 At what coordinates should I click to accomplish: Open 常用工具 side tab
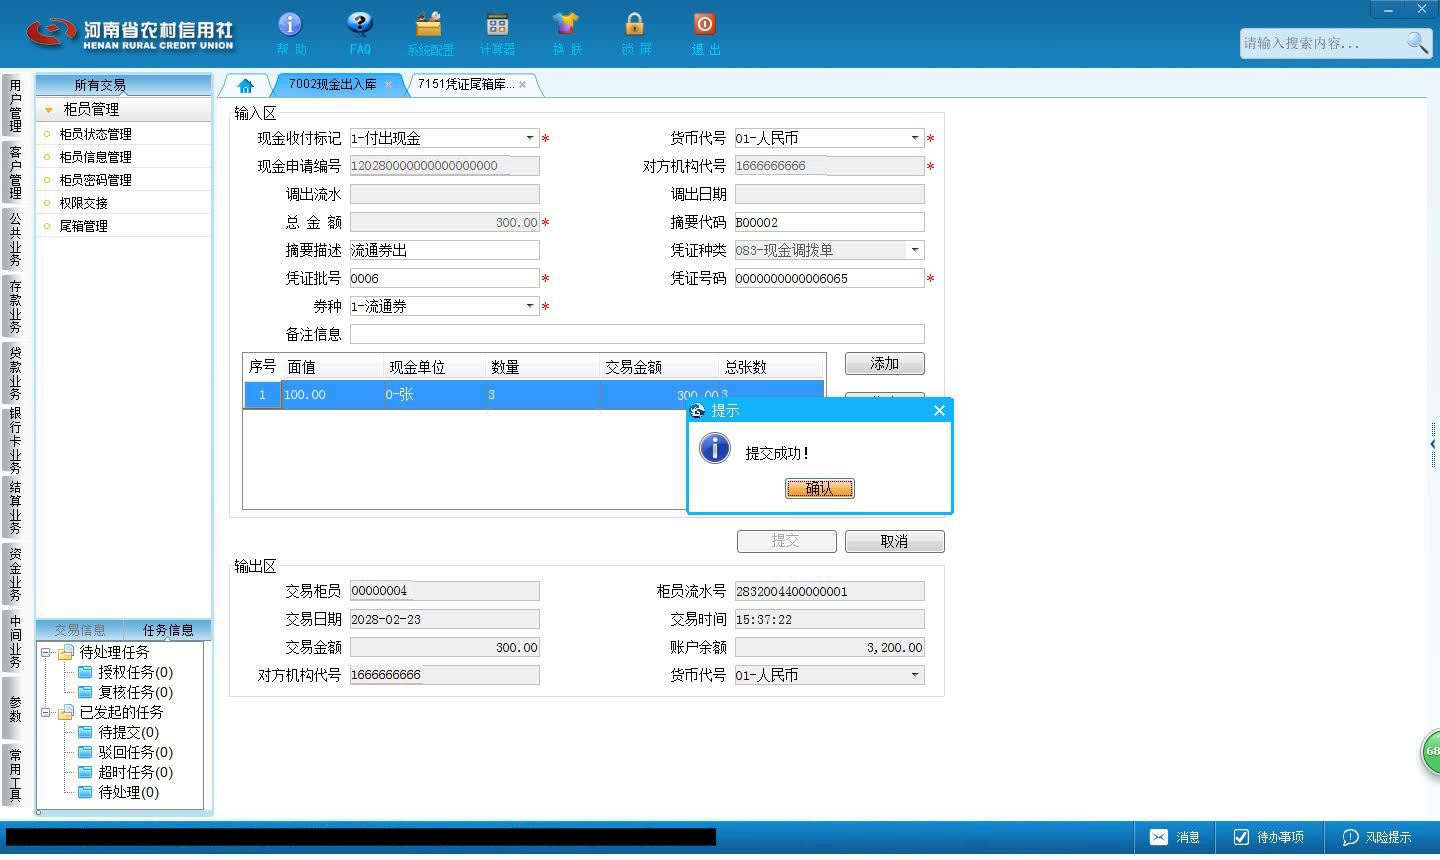click(x=14, y=775)
